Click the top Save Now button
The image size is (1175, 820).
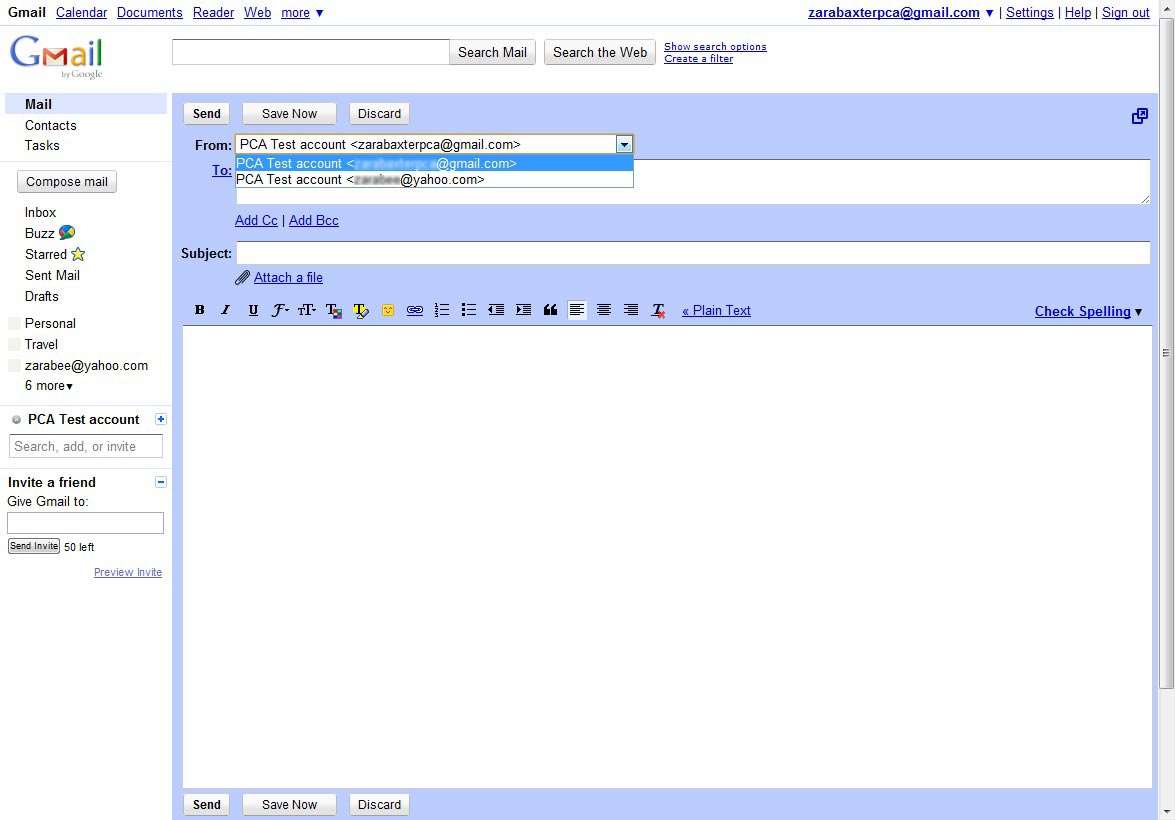click(289, 113)
